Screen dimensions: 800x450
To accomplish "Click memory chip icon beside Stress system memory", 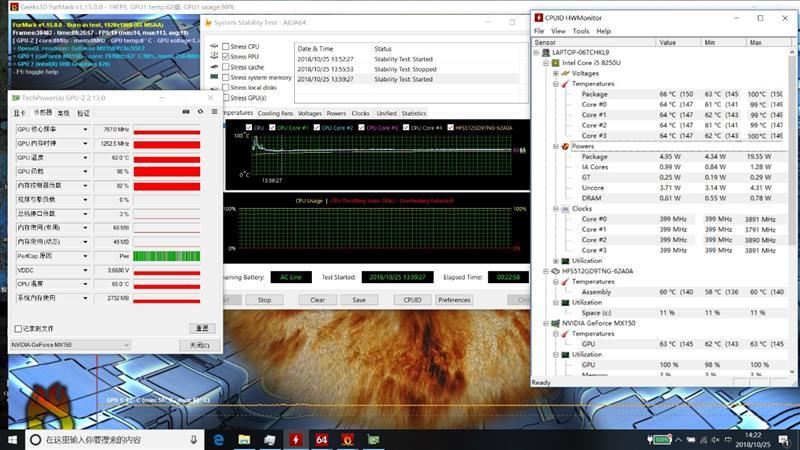I will tap(214, 77).
